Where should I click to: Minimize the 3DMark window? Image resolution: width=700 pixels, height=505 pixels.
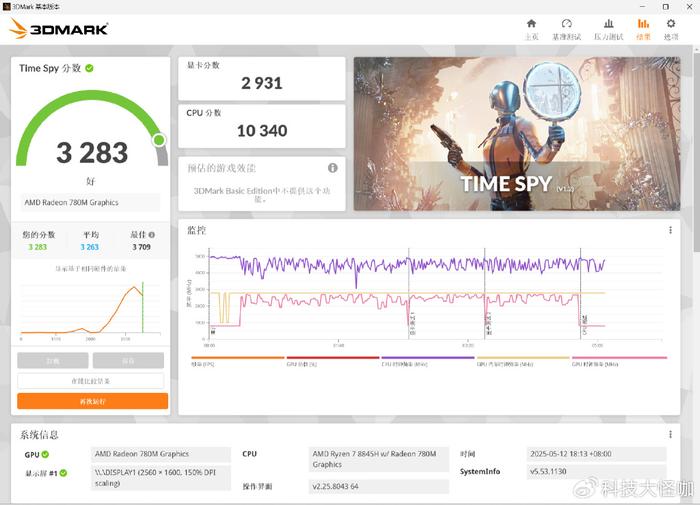coord(643,7)
